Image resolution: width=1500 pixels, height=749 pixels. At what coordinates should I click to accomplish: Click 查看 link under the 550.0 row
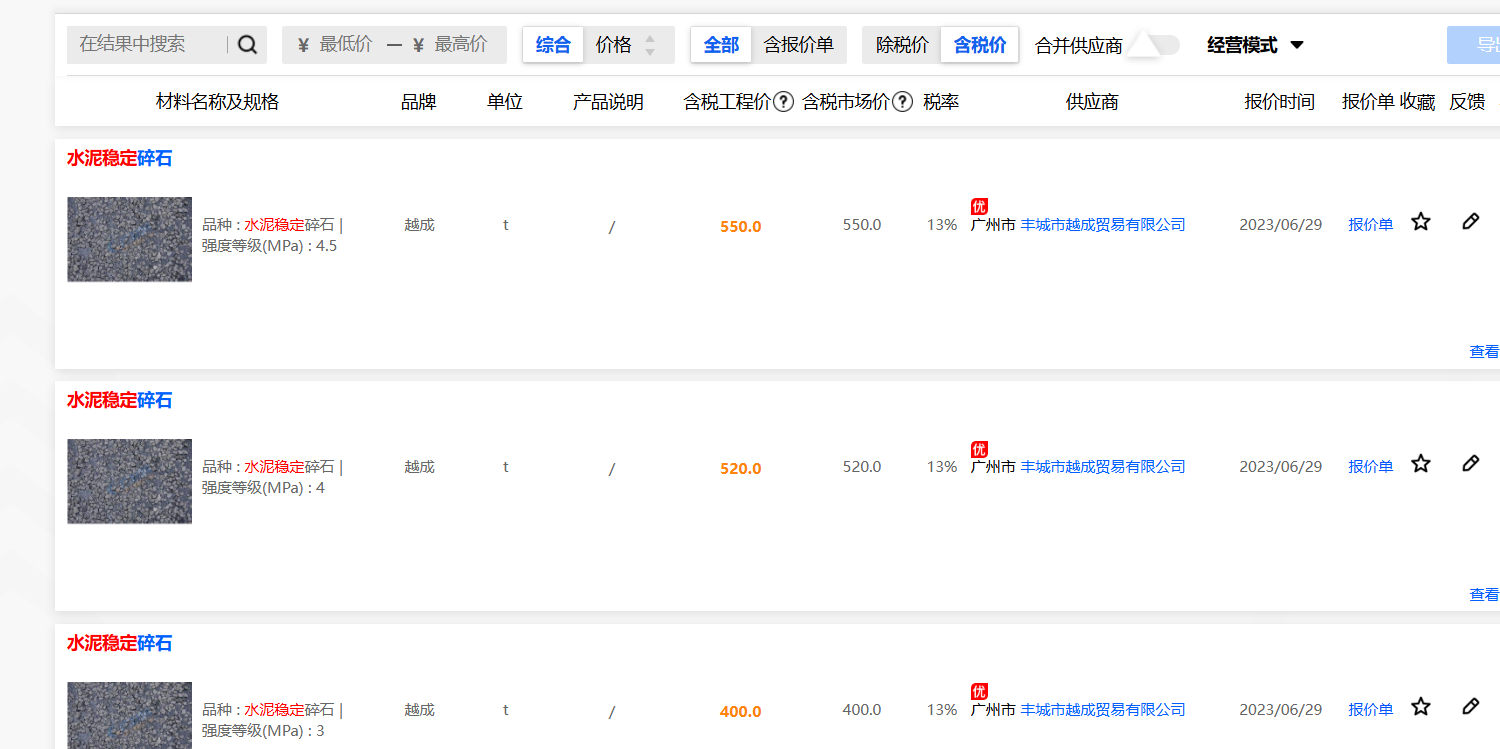(1484, 352)
